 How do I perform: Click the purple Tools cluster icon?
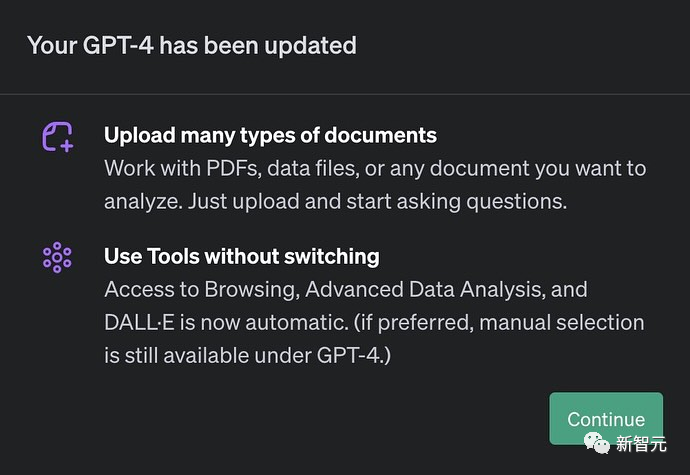57,257
